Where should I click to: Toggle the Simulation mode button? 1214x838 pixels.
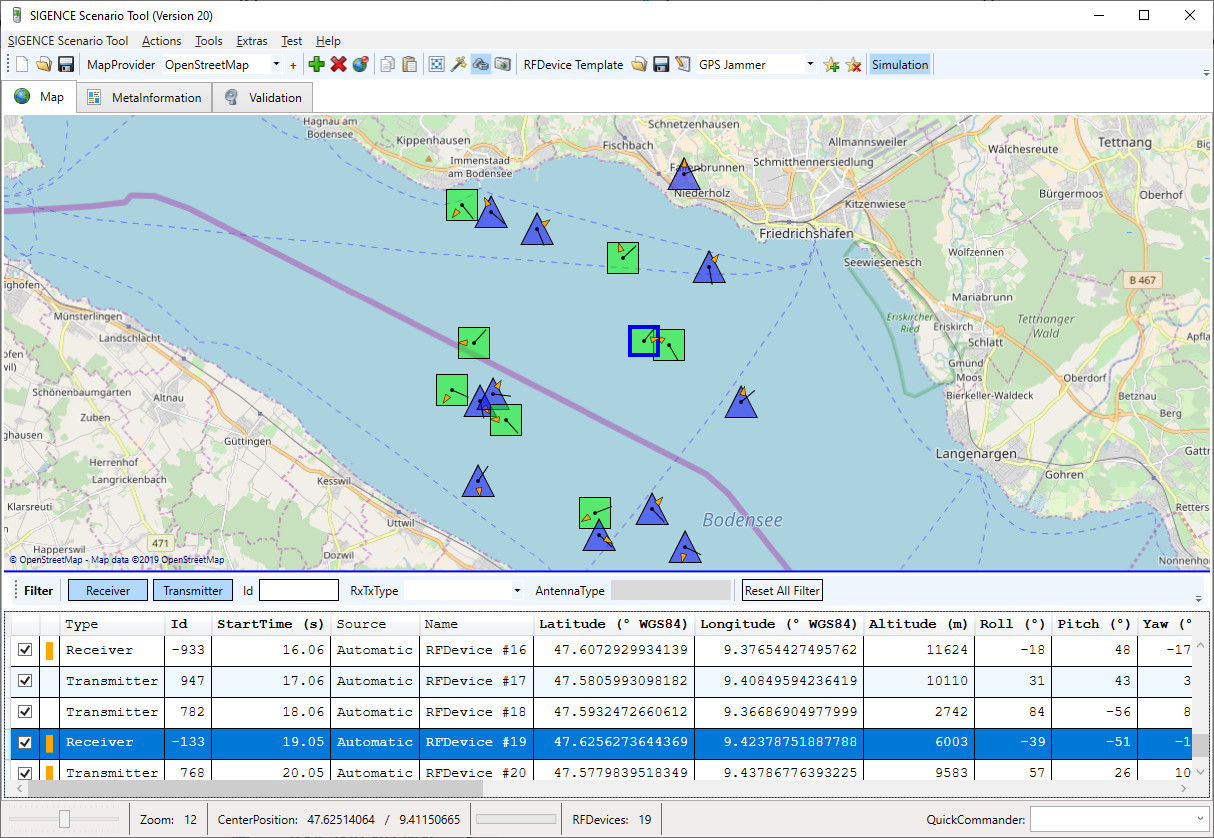(x=900, y=65)
